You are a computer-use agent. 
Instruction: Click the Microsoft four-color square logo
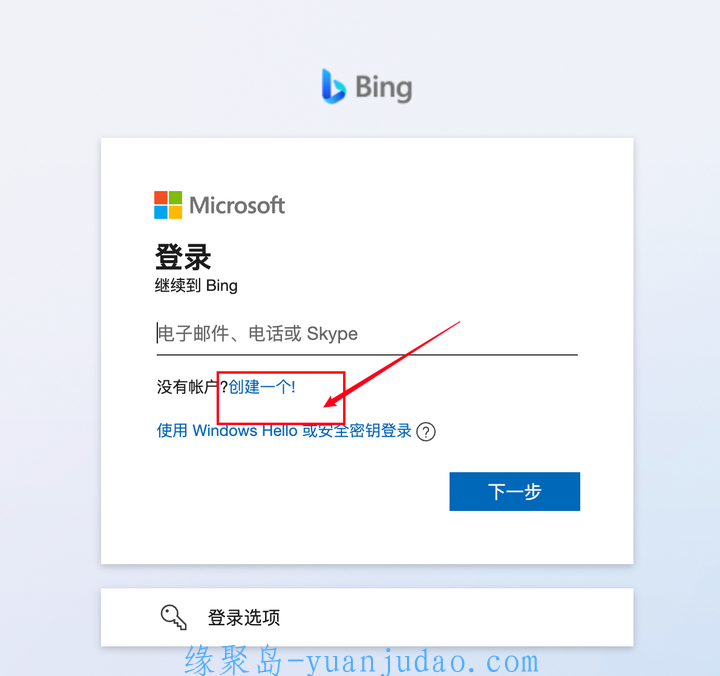click(168, 205)
